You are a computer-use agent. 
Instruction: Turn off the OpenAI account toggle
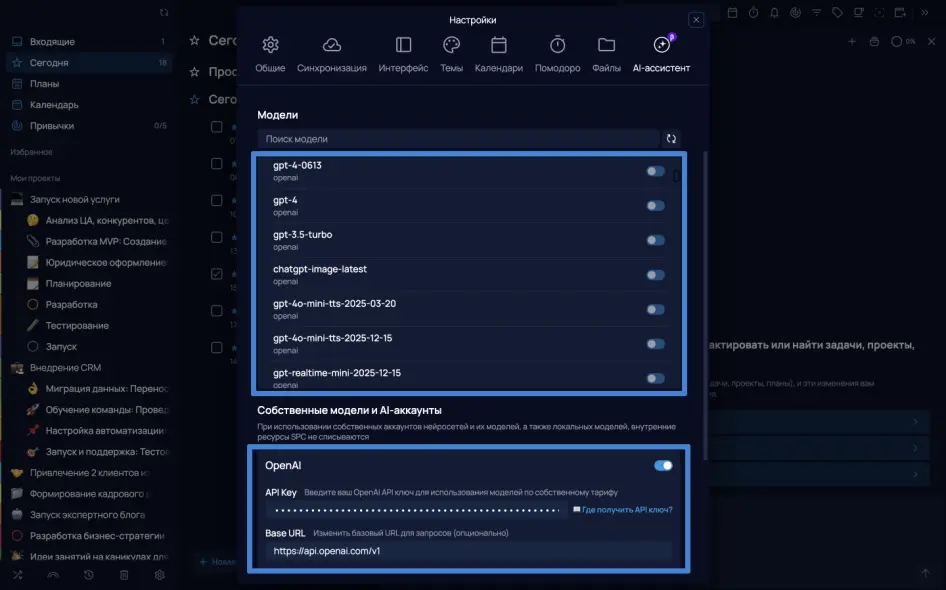pyautogui.click(x=663, y=465)
